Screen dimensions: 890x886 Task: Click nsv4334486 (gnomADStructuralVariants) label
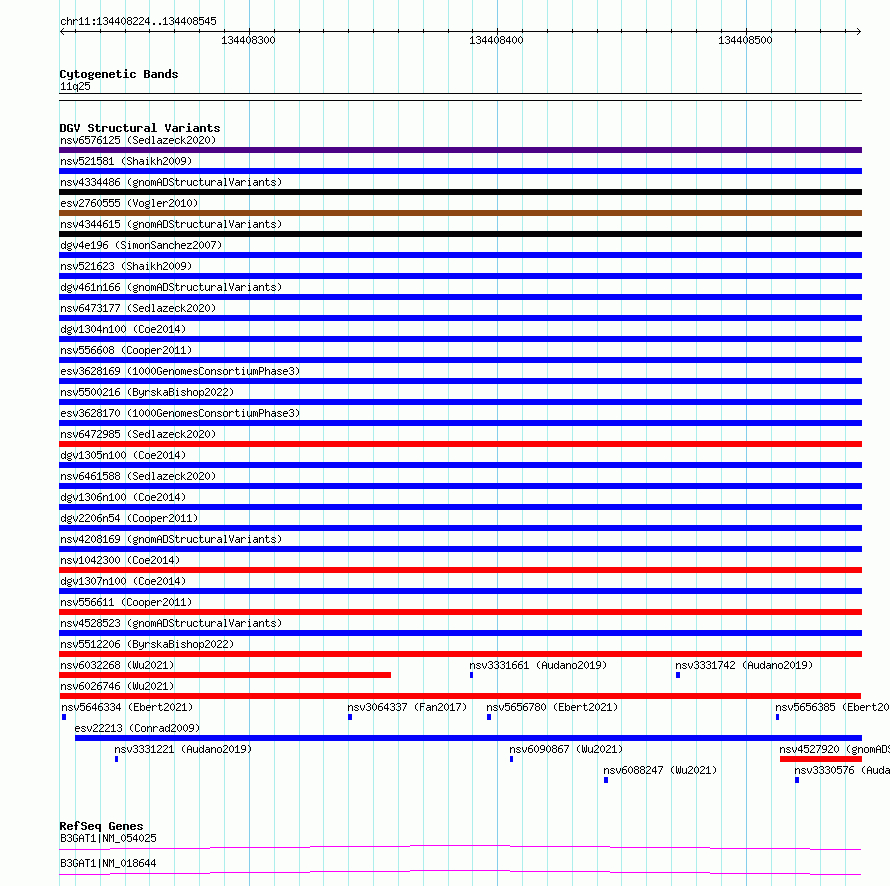tap(171, 182)
